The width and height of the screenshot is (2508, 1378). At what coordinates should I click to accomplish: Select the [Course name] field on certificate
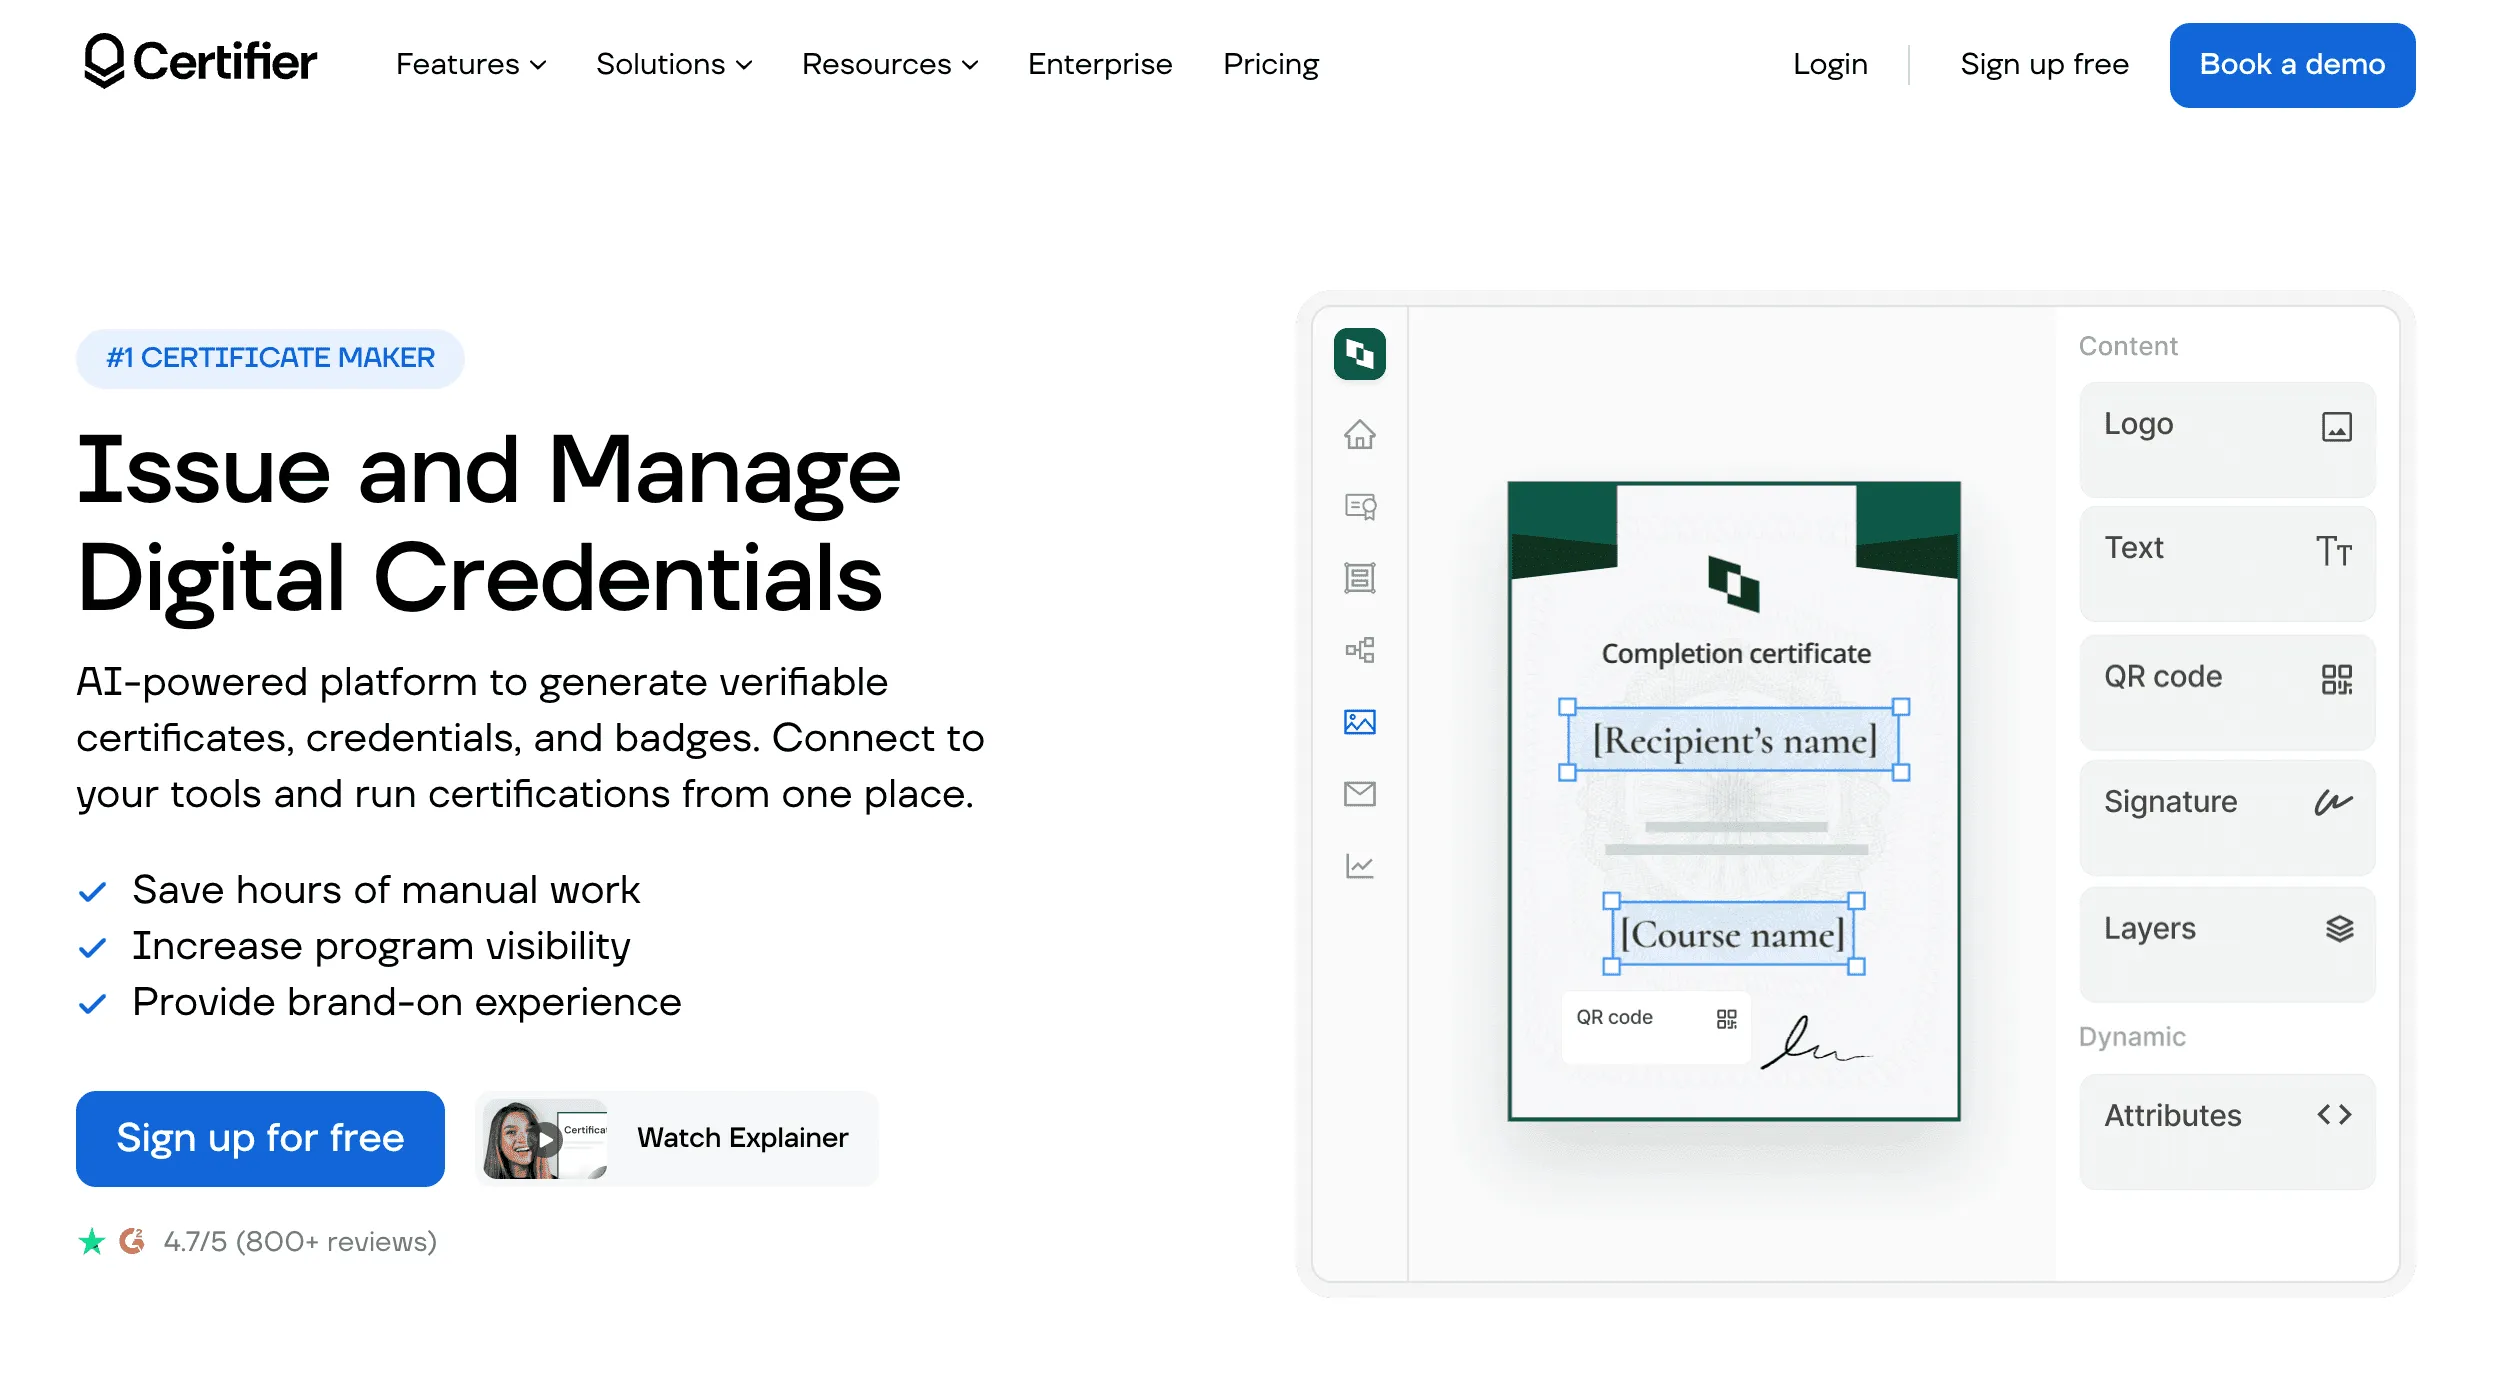point(1734,934)
